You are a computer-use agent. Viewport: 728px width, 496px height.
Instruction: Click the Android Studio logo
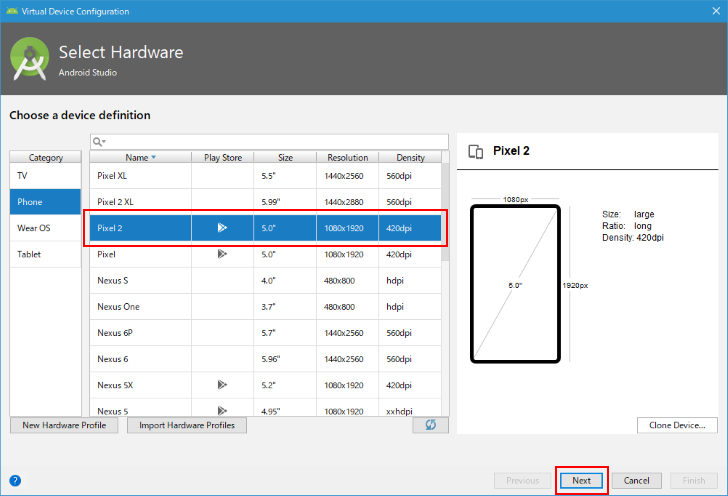(30, 59)
